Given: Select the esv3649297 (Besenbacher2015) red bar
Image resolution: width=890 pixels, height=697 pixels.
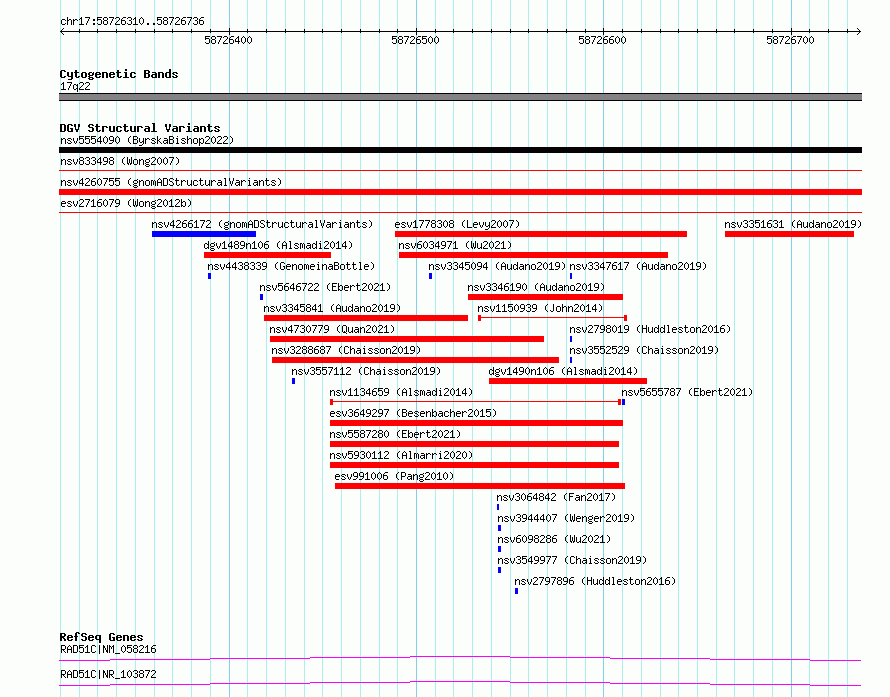Looking at the screenshot, I should 476,423.
